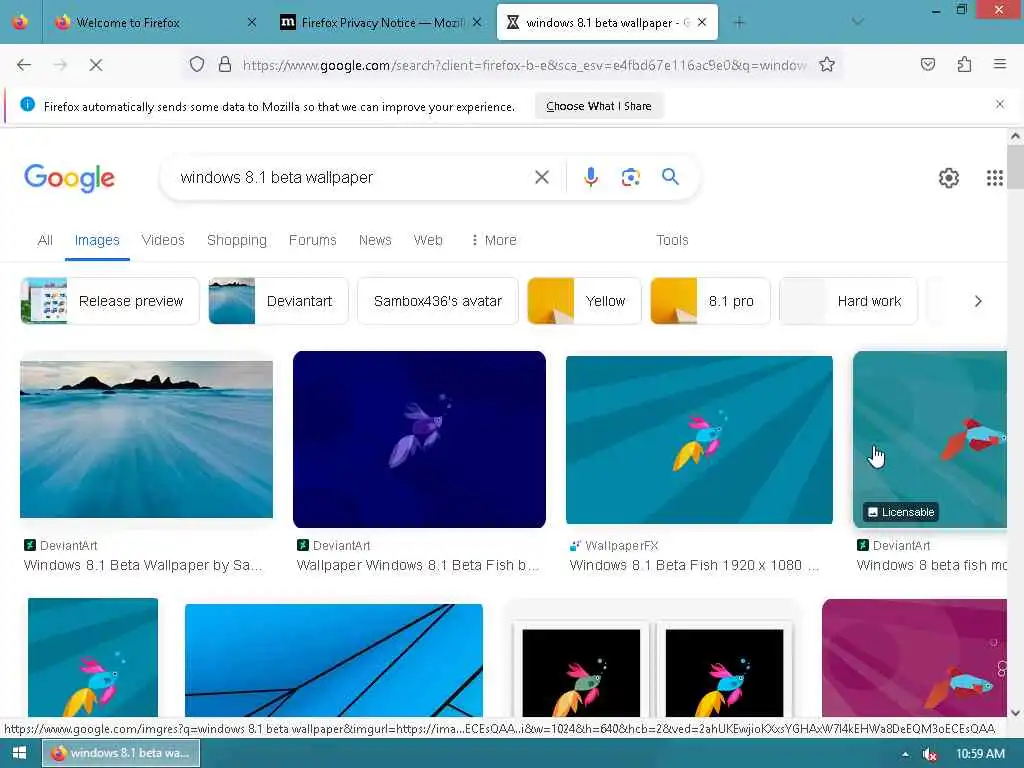1024x768 pixels.
Task: Show hidden tray icons arrow
Action: 904,754
